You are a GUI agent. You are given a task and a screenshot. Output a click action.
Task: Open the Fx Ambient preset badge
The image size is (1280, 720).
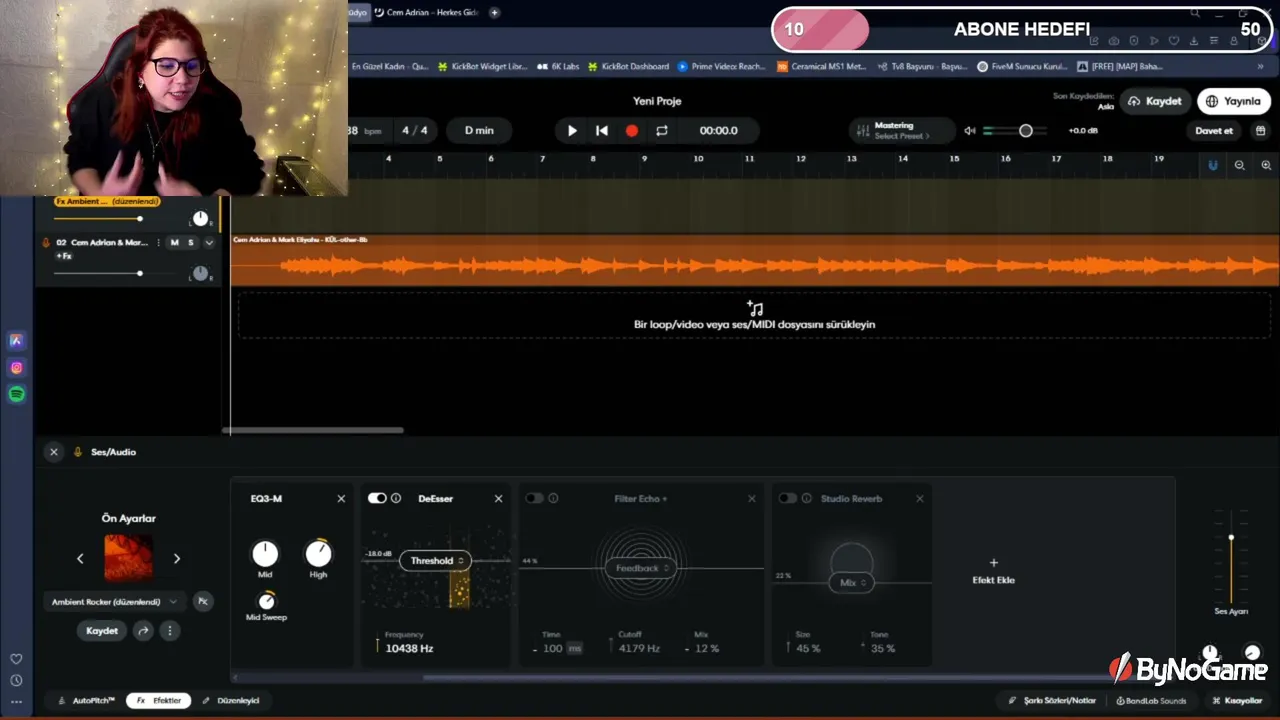[107, 201]
